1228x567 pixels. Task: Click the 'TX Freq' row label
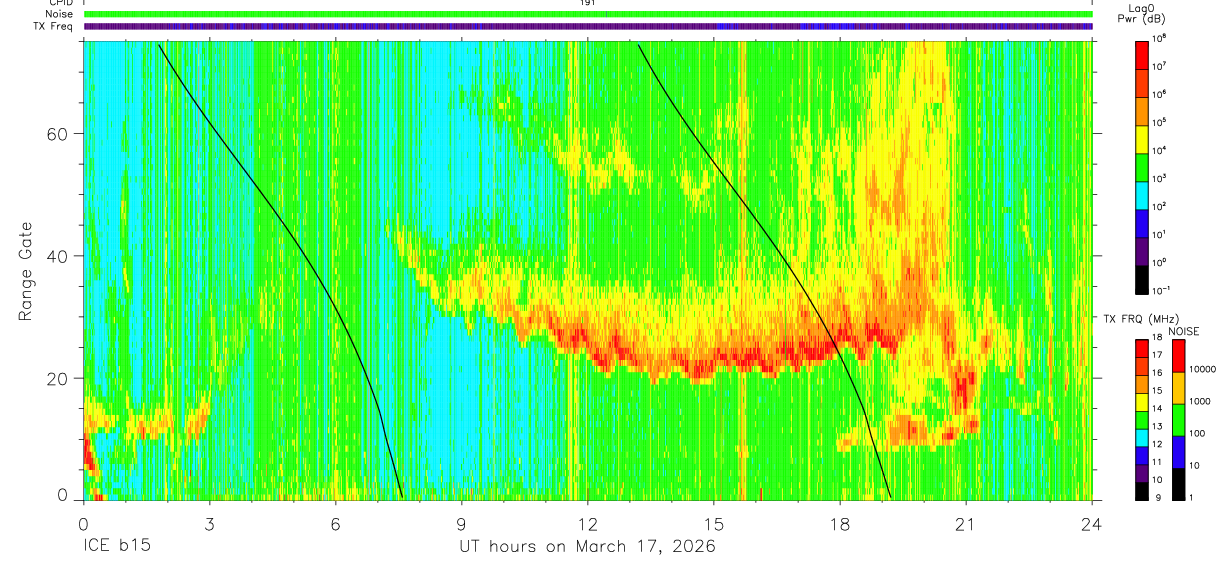click(x=53, y=26)
